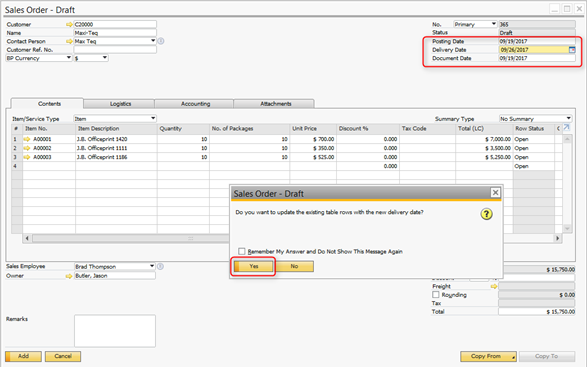Screen dimensions: 587x367
Task: Open the BP Currency dropdown
Action: 69,58
